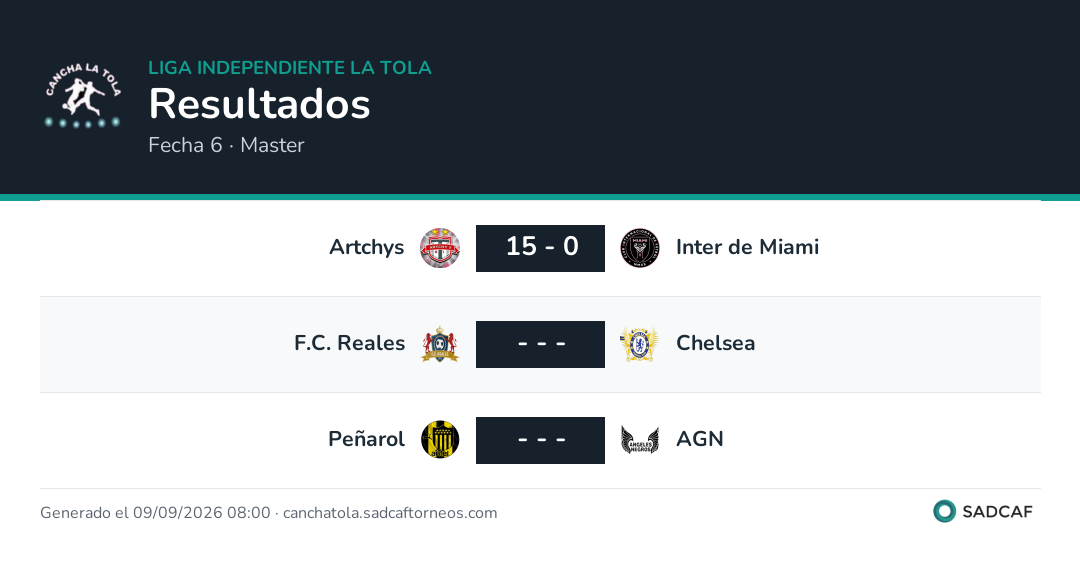Click the SADCAF ring logo icon

944,511
